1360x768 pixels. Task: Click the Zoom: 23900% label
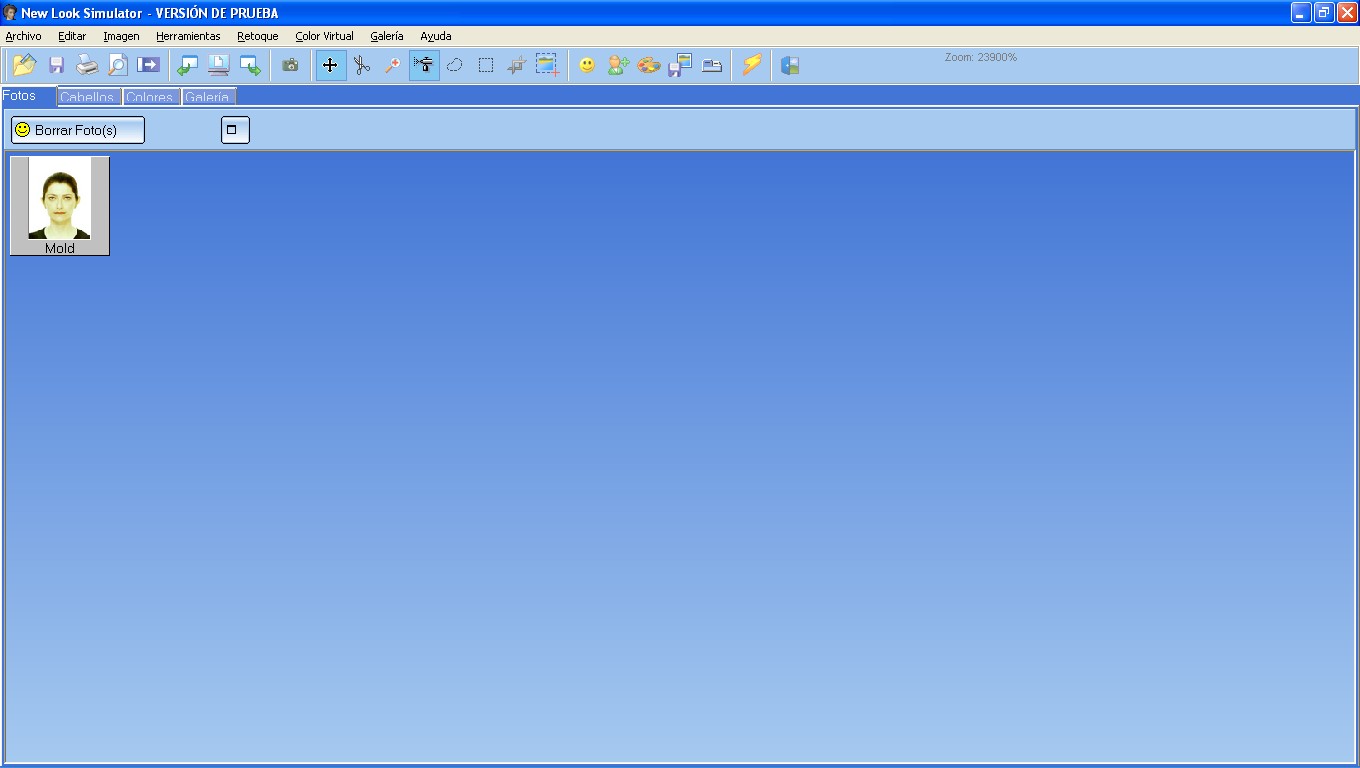[x=981, y=57]
